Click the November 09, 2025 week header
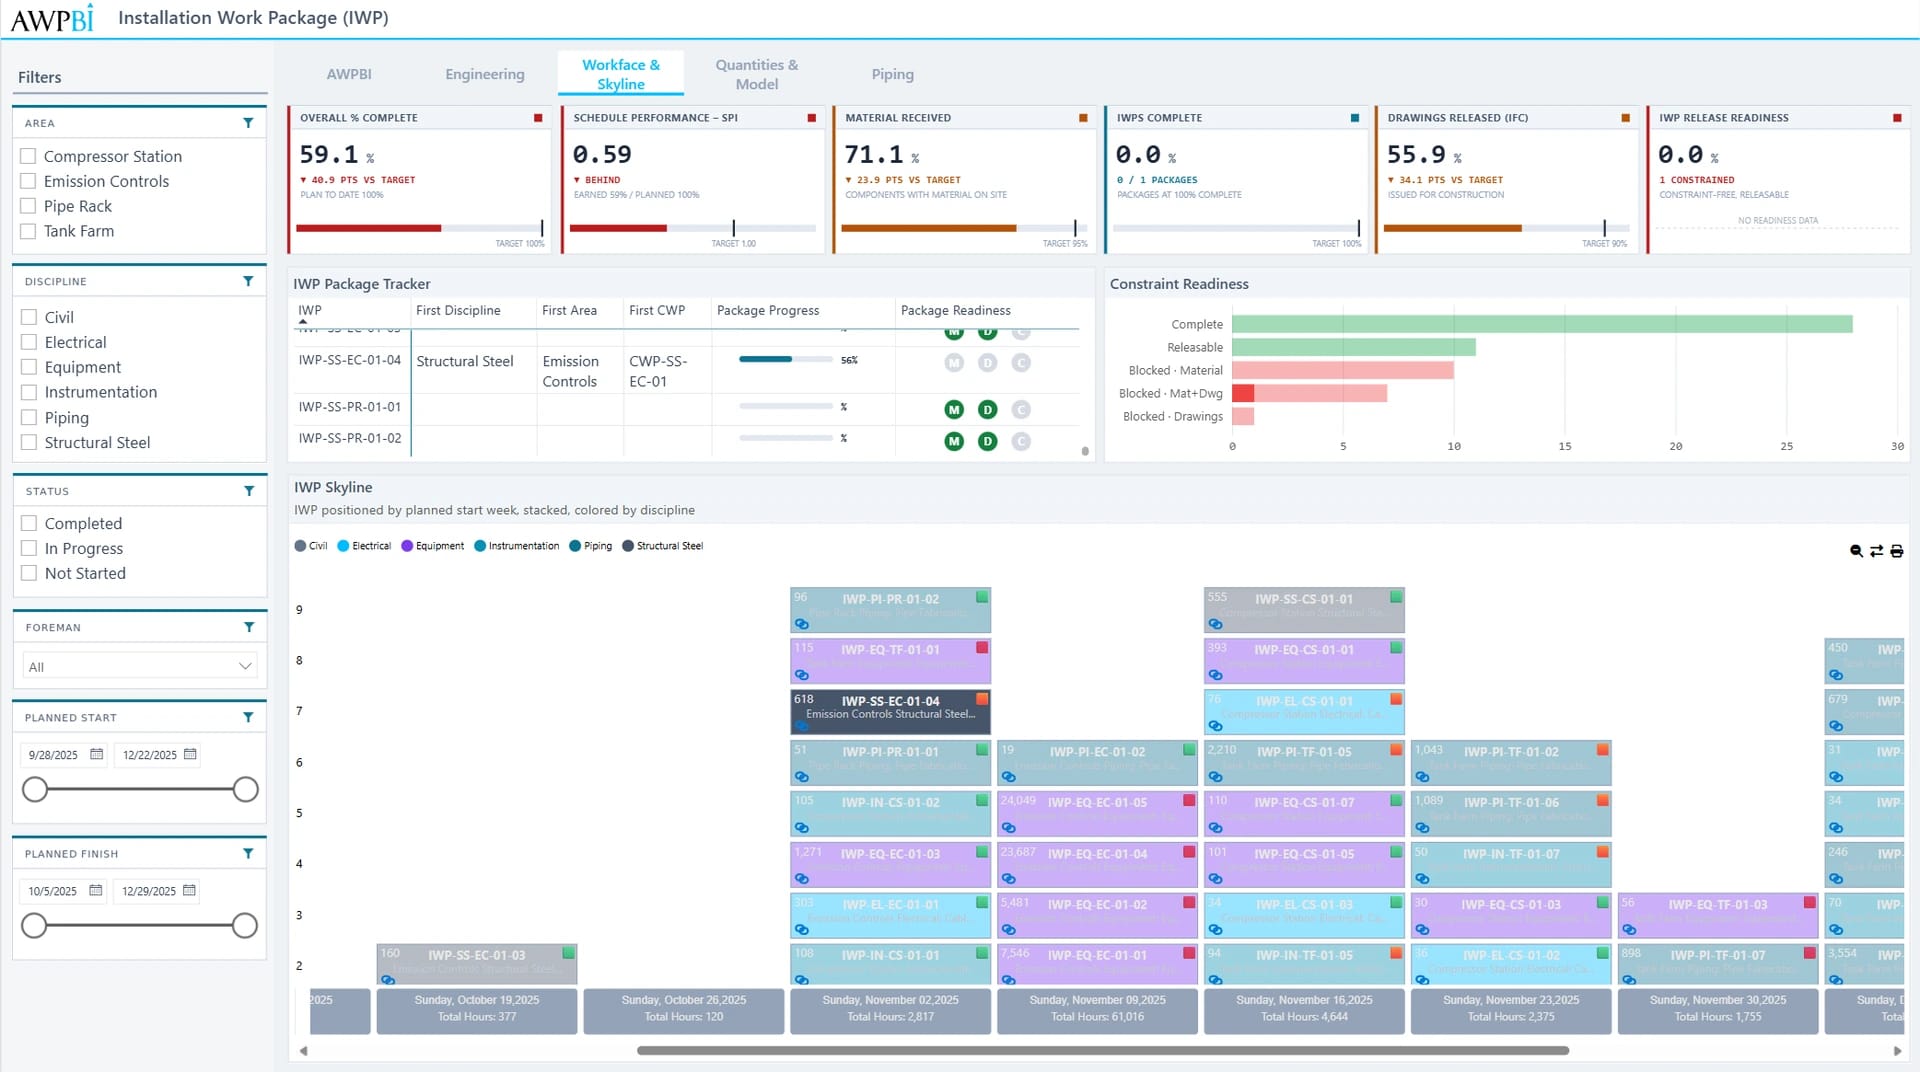The width and height of the screenshot is (1920, 1072). pos(1097,1010)
